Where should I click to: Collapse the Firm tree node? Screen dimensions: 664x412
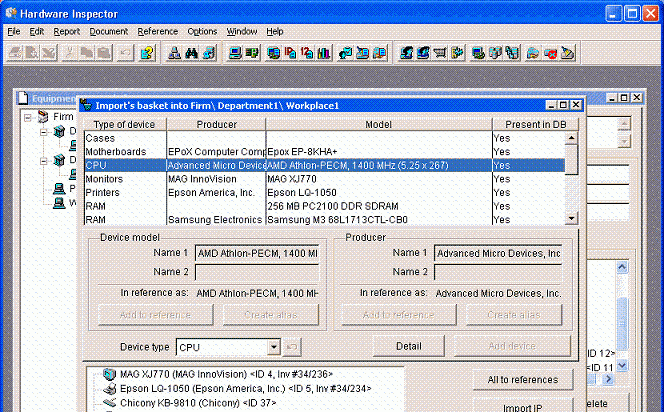coord(28,117)
